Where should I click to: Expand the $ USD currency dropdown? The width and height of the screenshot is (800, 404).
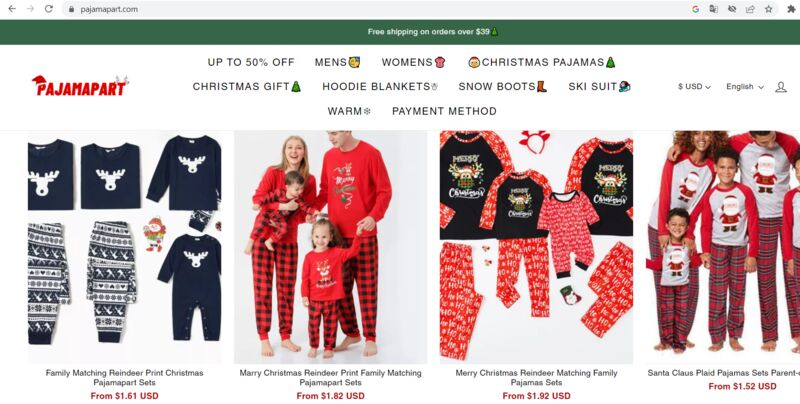pos(694,87)
